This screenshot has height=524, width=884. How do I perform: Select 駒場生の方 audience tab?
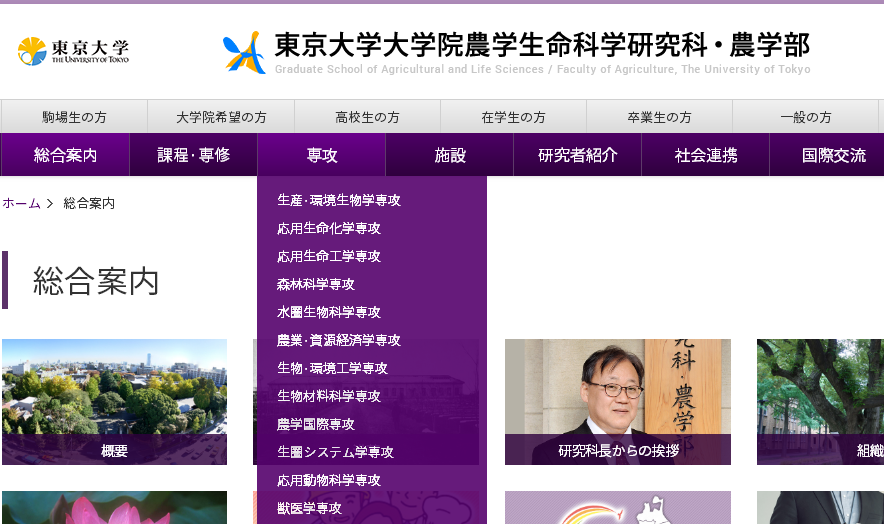pyautogui.click(x=74, y=117)
